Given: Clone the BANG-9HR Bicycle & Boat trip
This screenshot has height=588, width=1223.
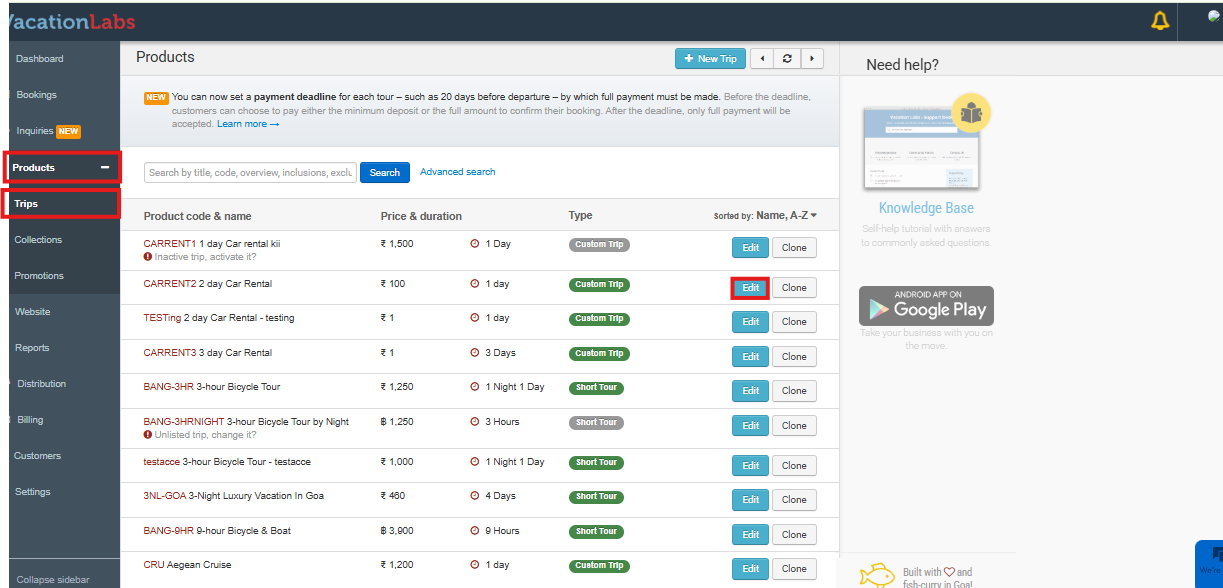Looking at the screenshot, I should tap(794, 534).
